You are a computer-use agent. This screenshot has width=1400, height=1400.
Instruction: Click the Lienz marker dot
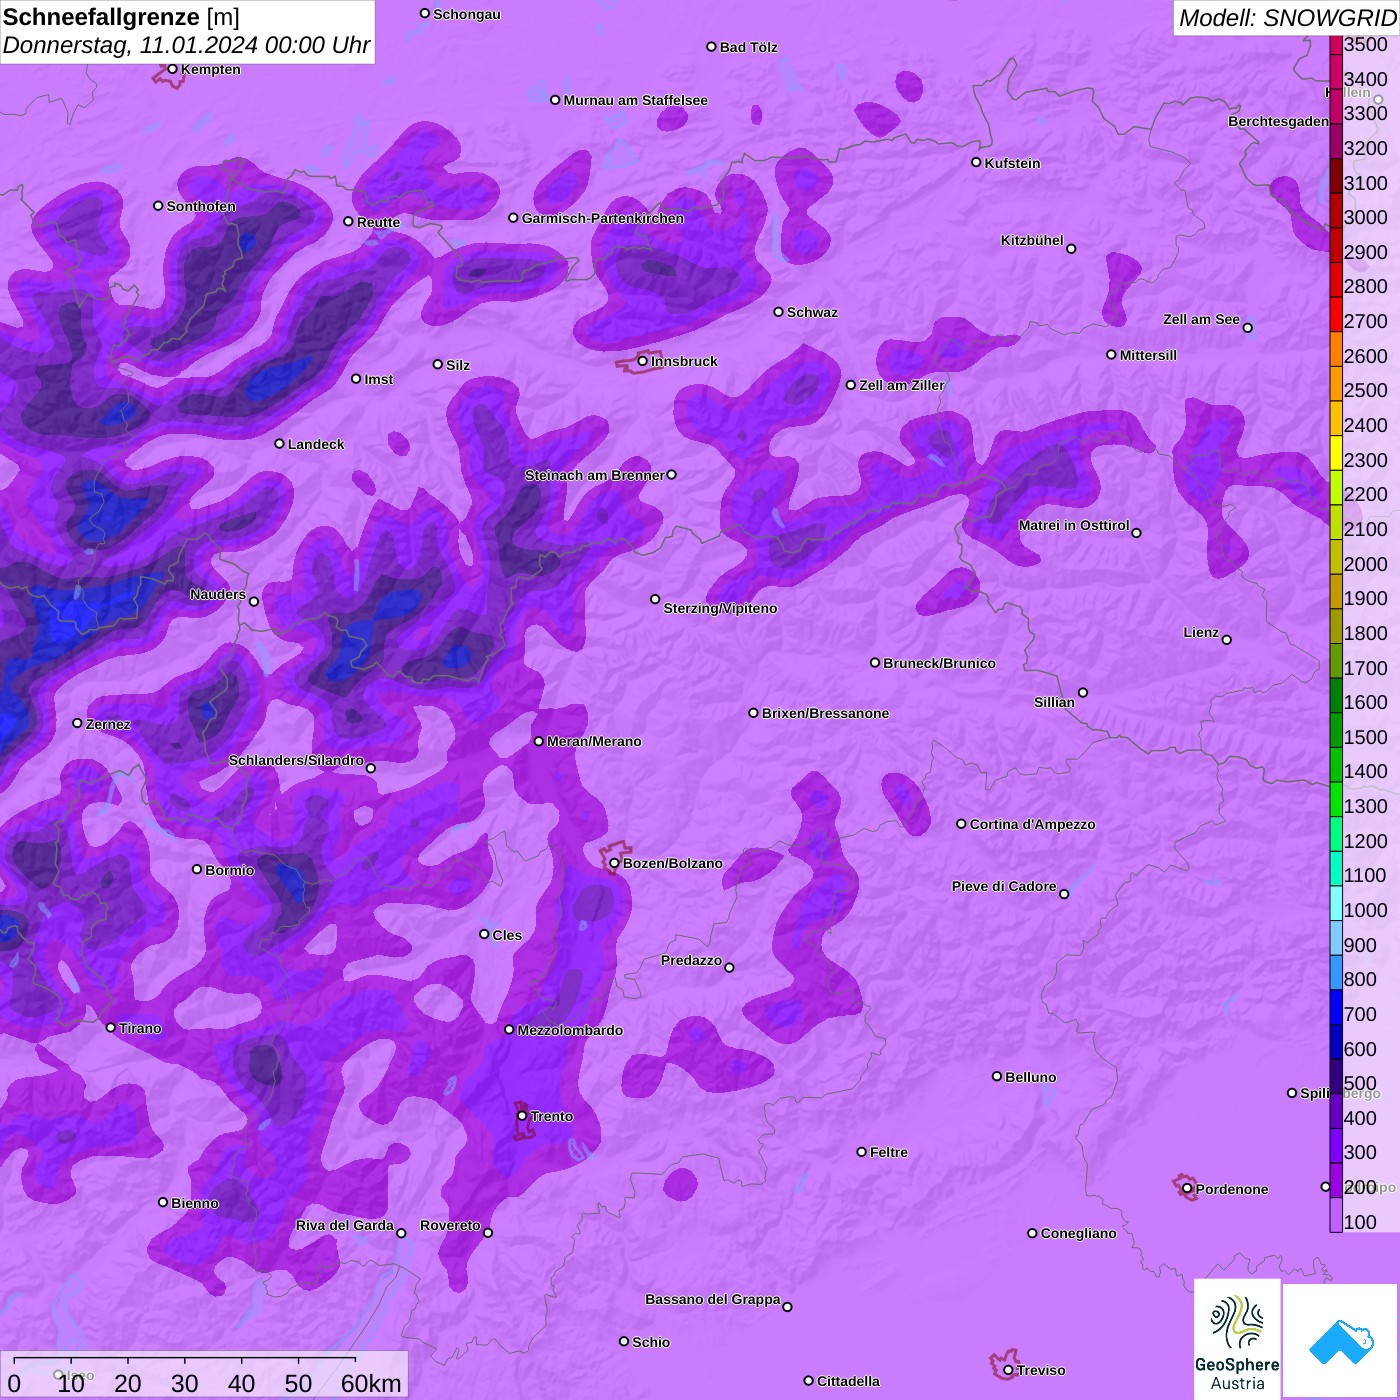(1227, 640)
